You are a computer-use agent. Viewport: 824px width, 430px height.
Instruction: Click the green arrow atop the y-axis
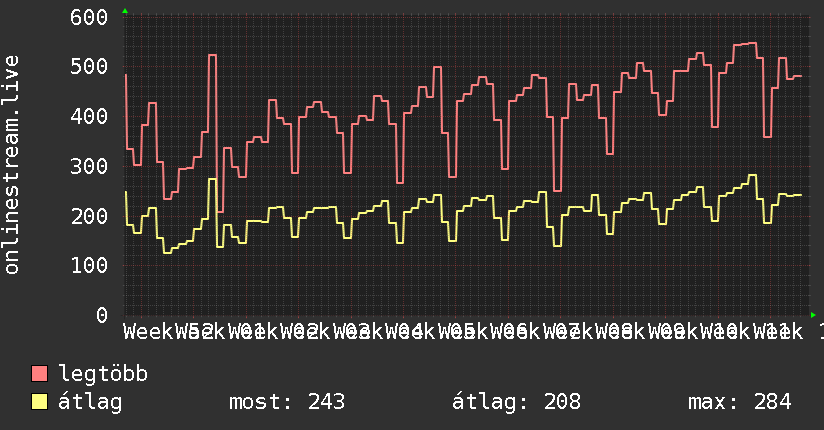(125, 11)
